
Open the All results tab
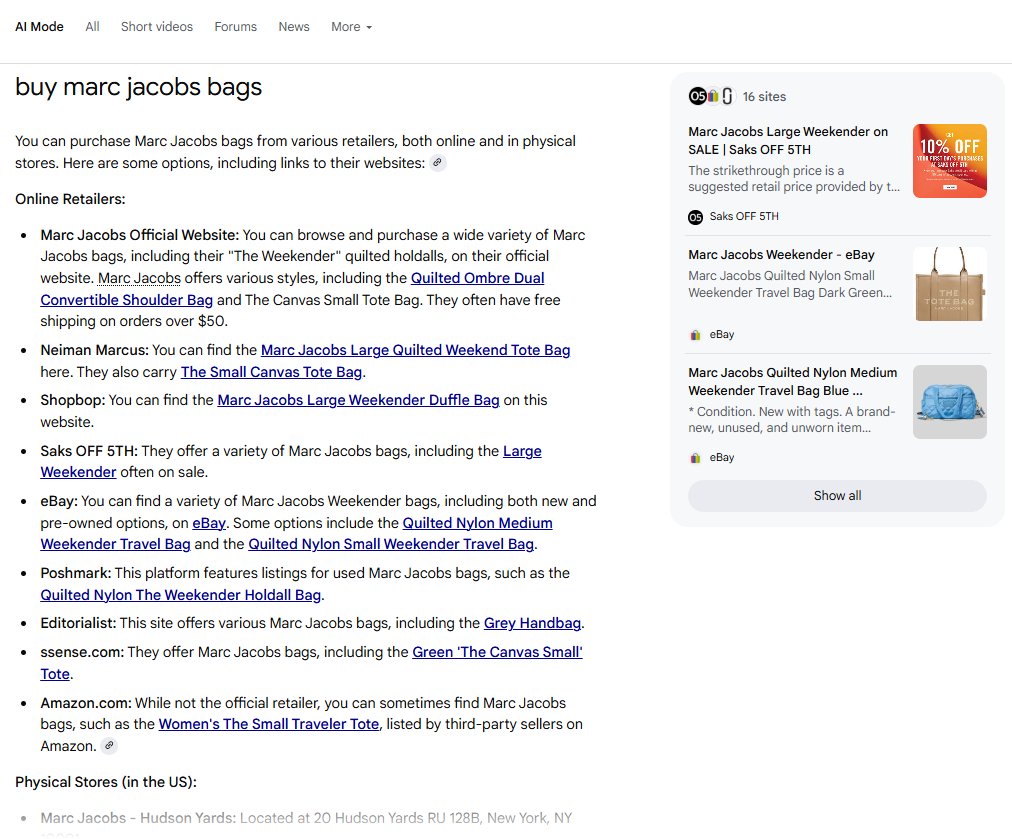tap(92, 26)
